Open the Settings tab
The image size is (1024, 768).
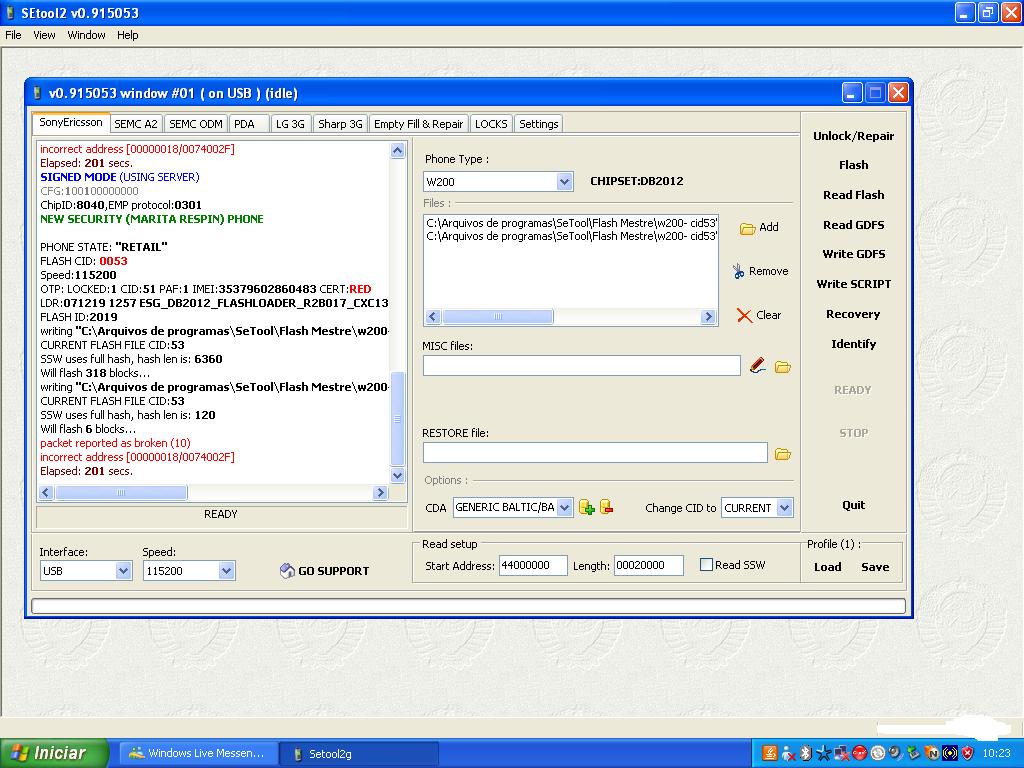pyautogui.click(x=539, y=124)
